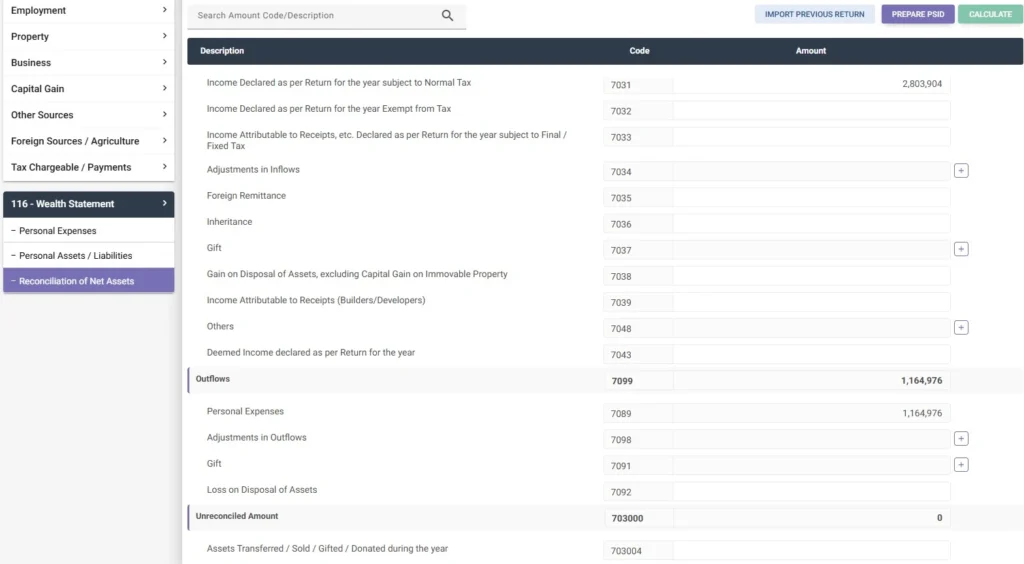
Task: Click amount field for code 7032 Exempt income
Action: point(811,111)
